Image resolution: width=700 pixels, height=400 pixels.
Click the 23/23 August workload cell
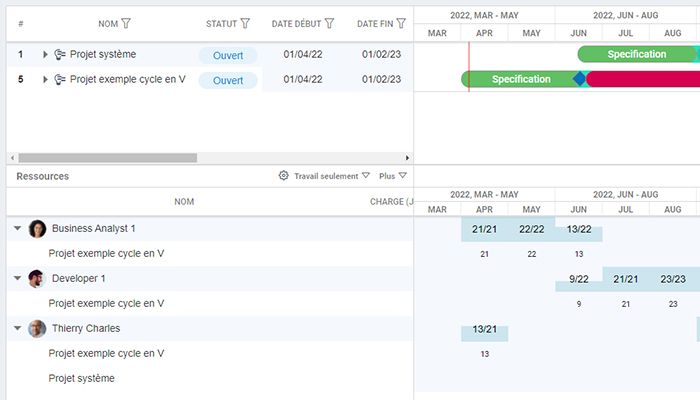673,279
